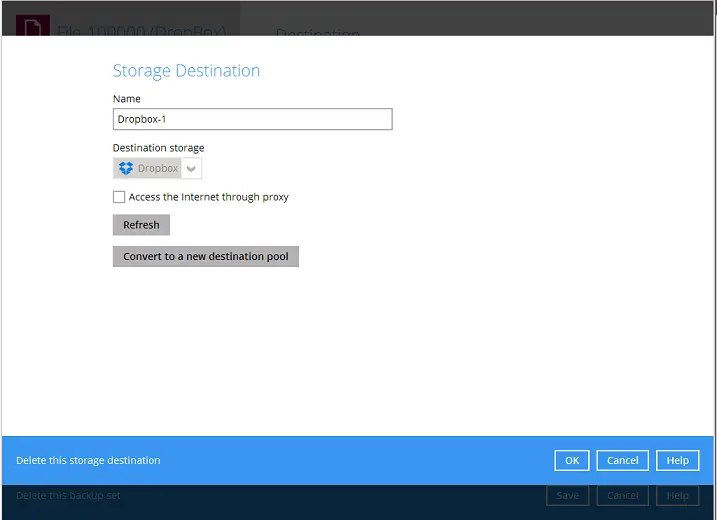Image resolution: width=717 pixels, height=520 pixels.
Task: Confirm with the OK button
Action: click(572, 460)
